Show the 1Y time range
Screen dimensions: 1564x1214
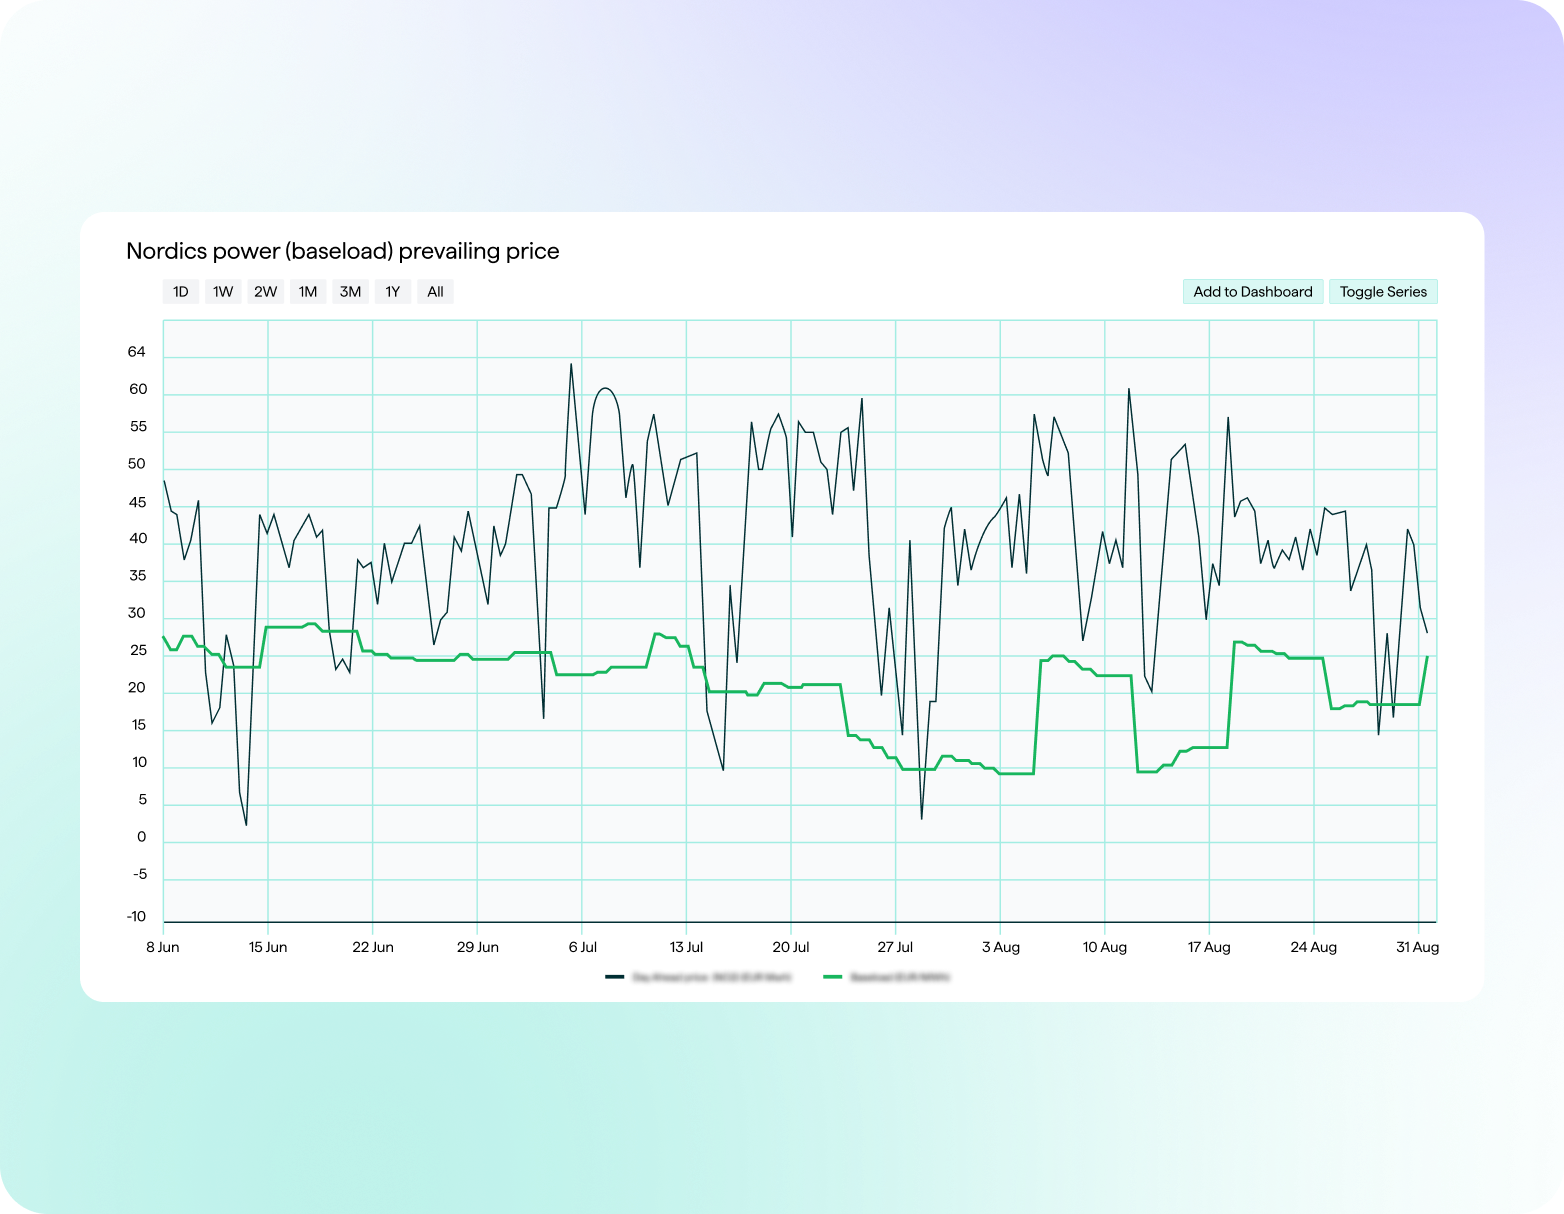pyautogui.click(x=393, y=292)
